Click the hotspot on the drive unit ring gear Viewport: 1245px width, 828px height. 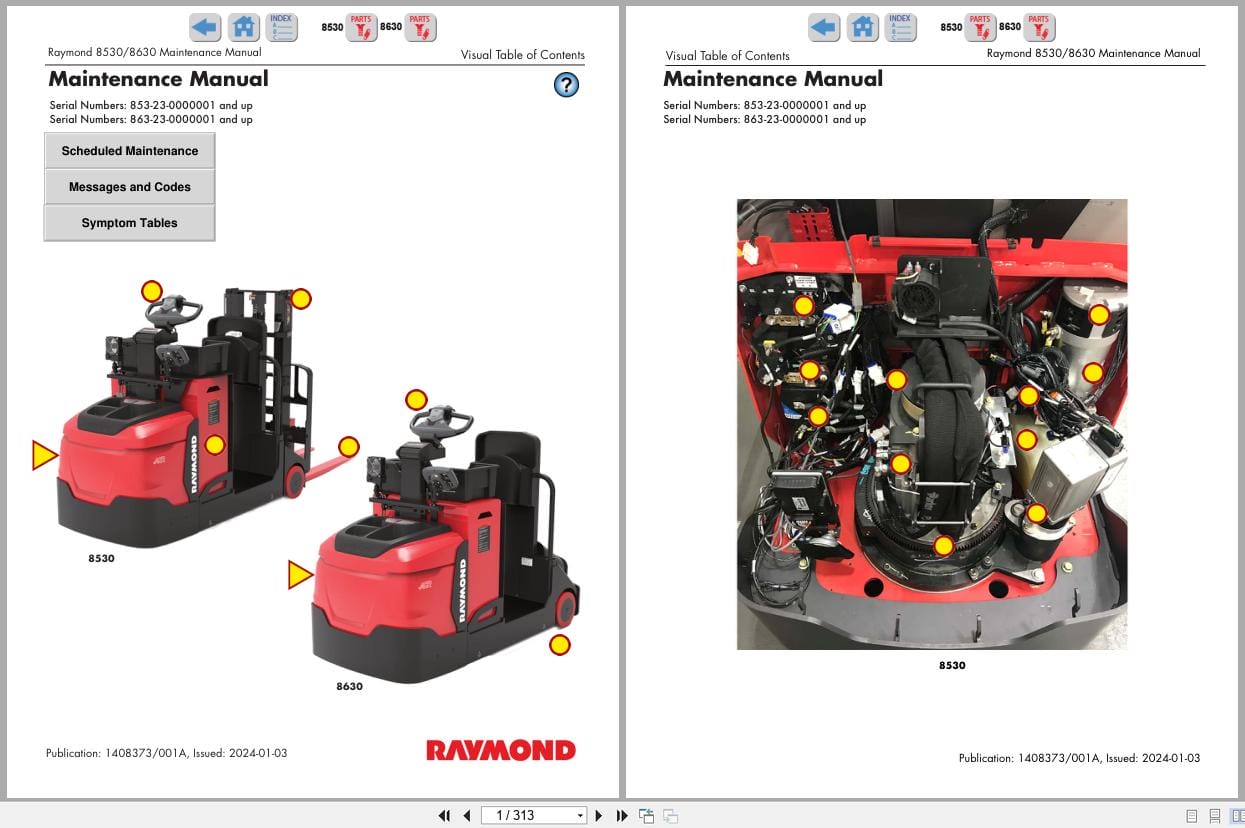(943, 546)
